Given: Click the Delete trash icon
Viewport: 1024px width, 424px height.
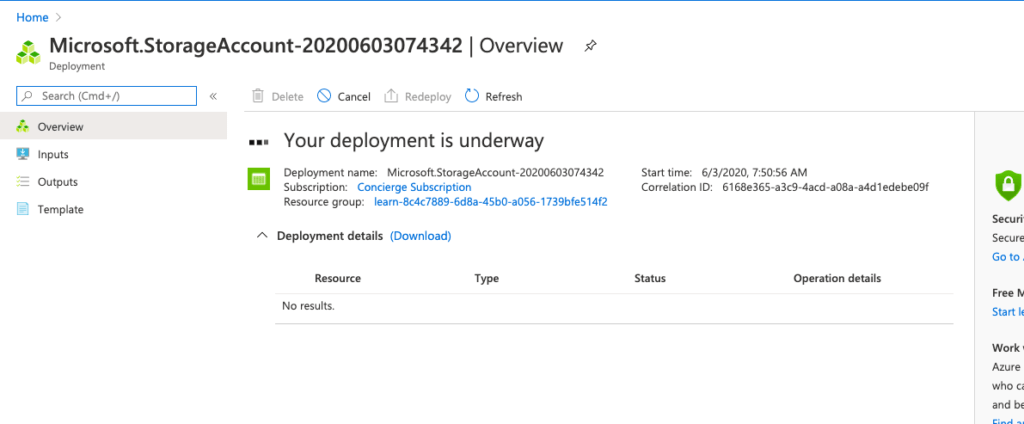Looking at the screenshot, I should 258,96.
